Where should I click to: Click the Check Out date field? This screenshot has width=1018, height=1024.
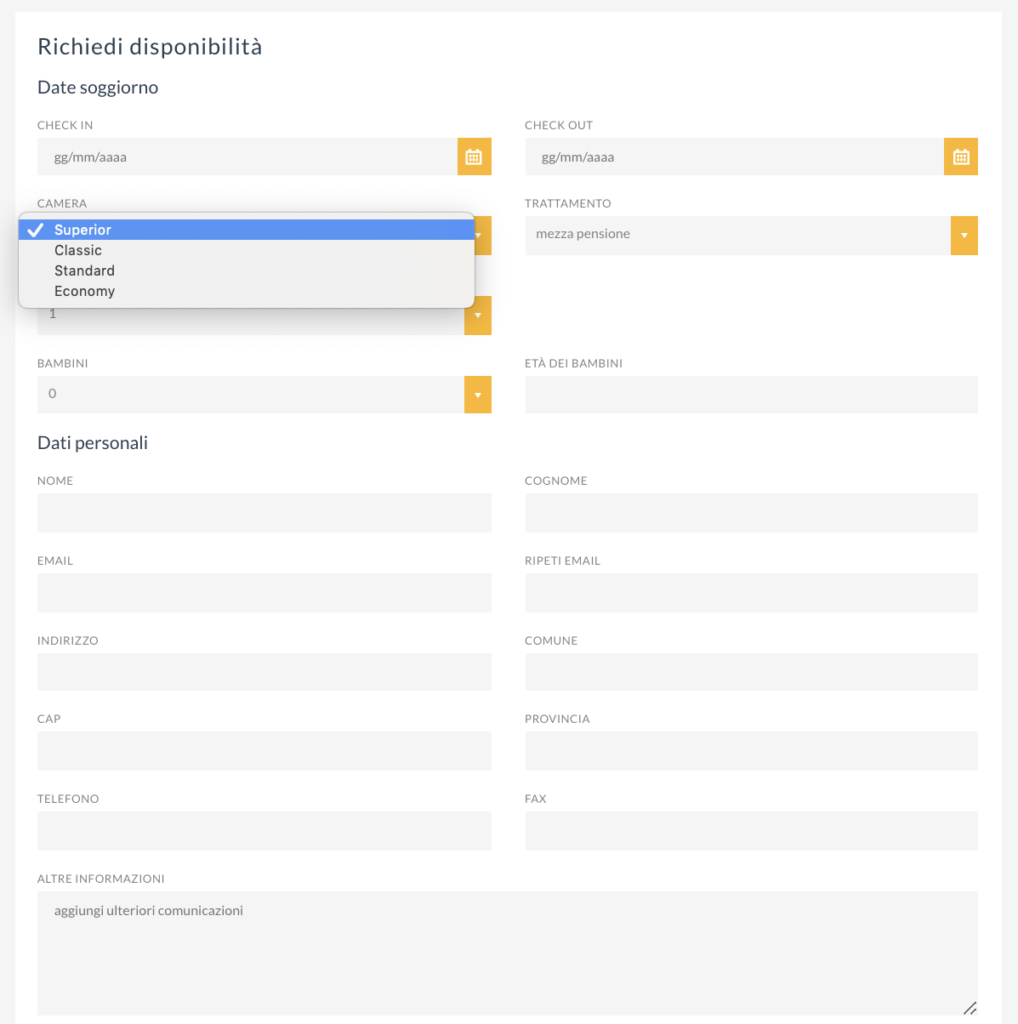(x=735, y=157)
